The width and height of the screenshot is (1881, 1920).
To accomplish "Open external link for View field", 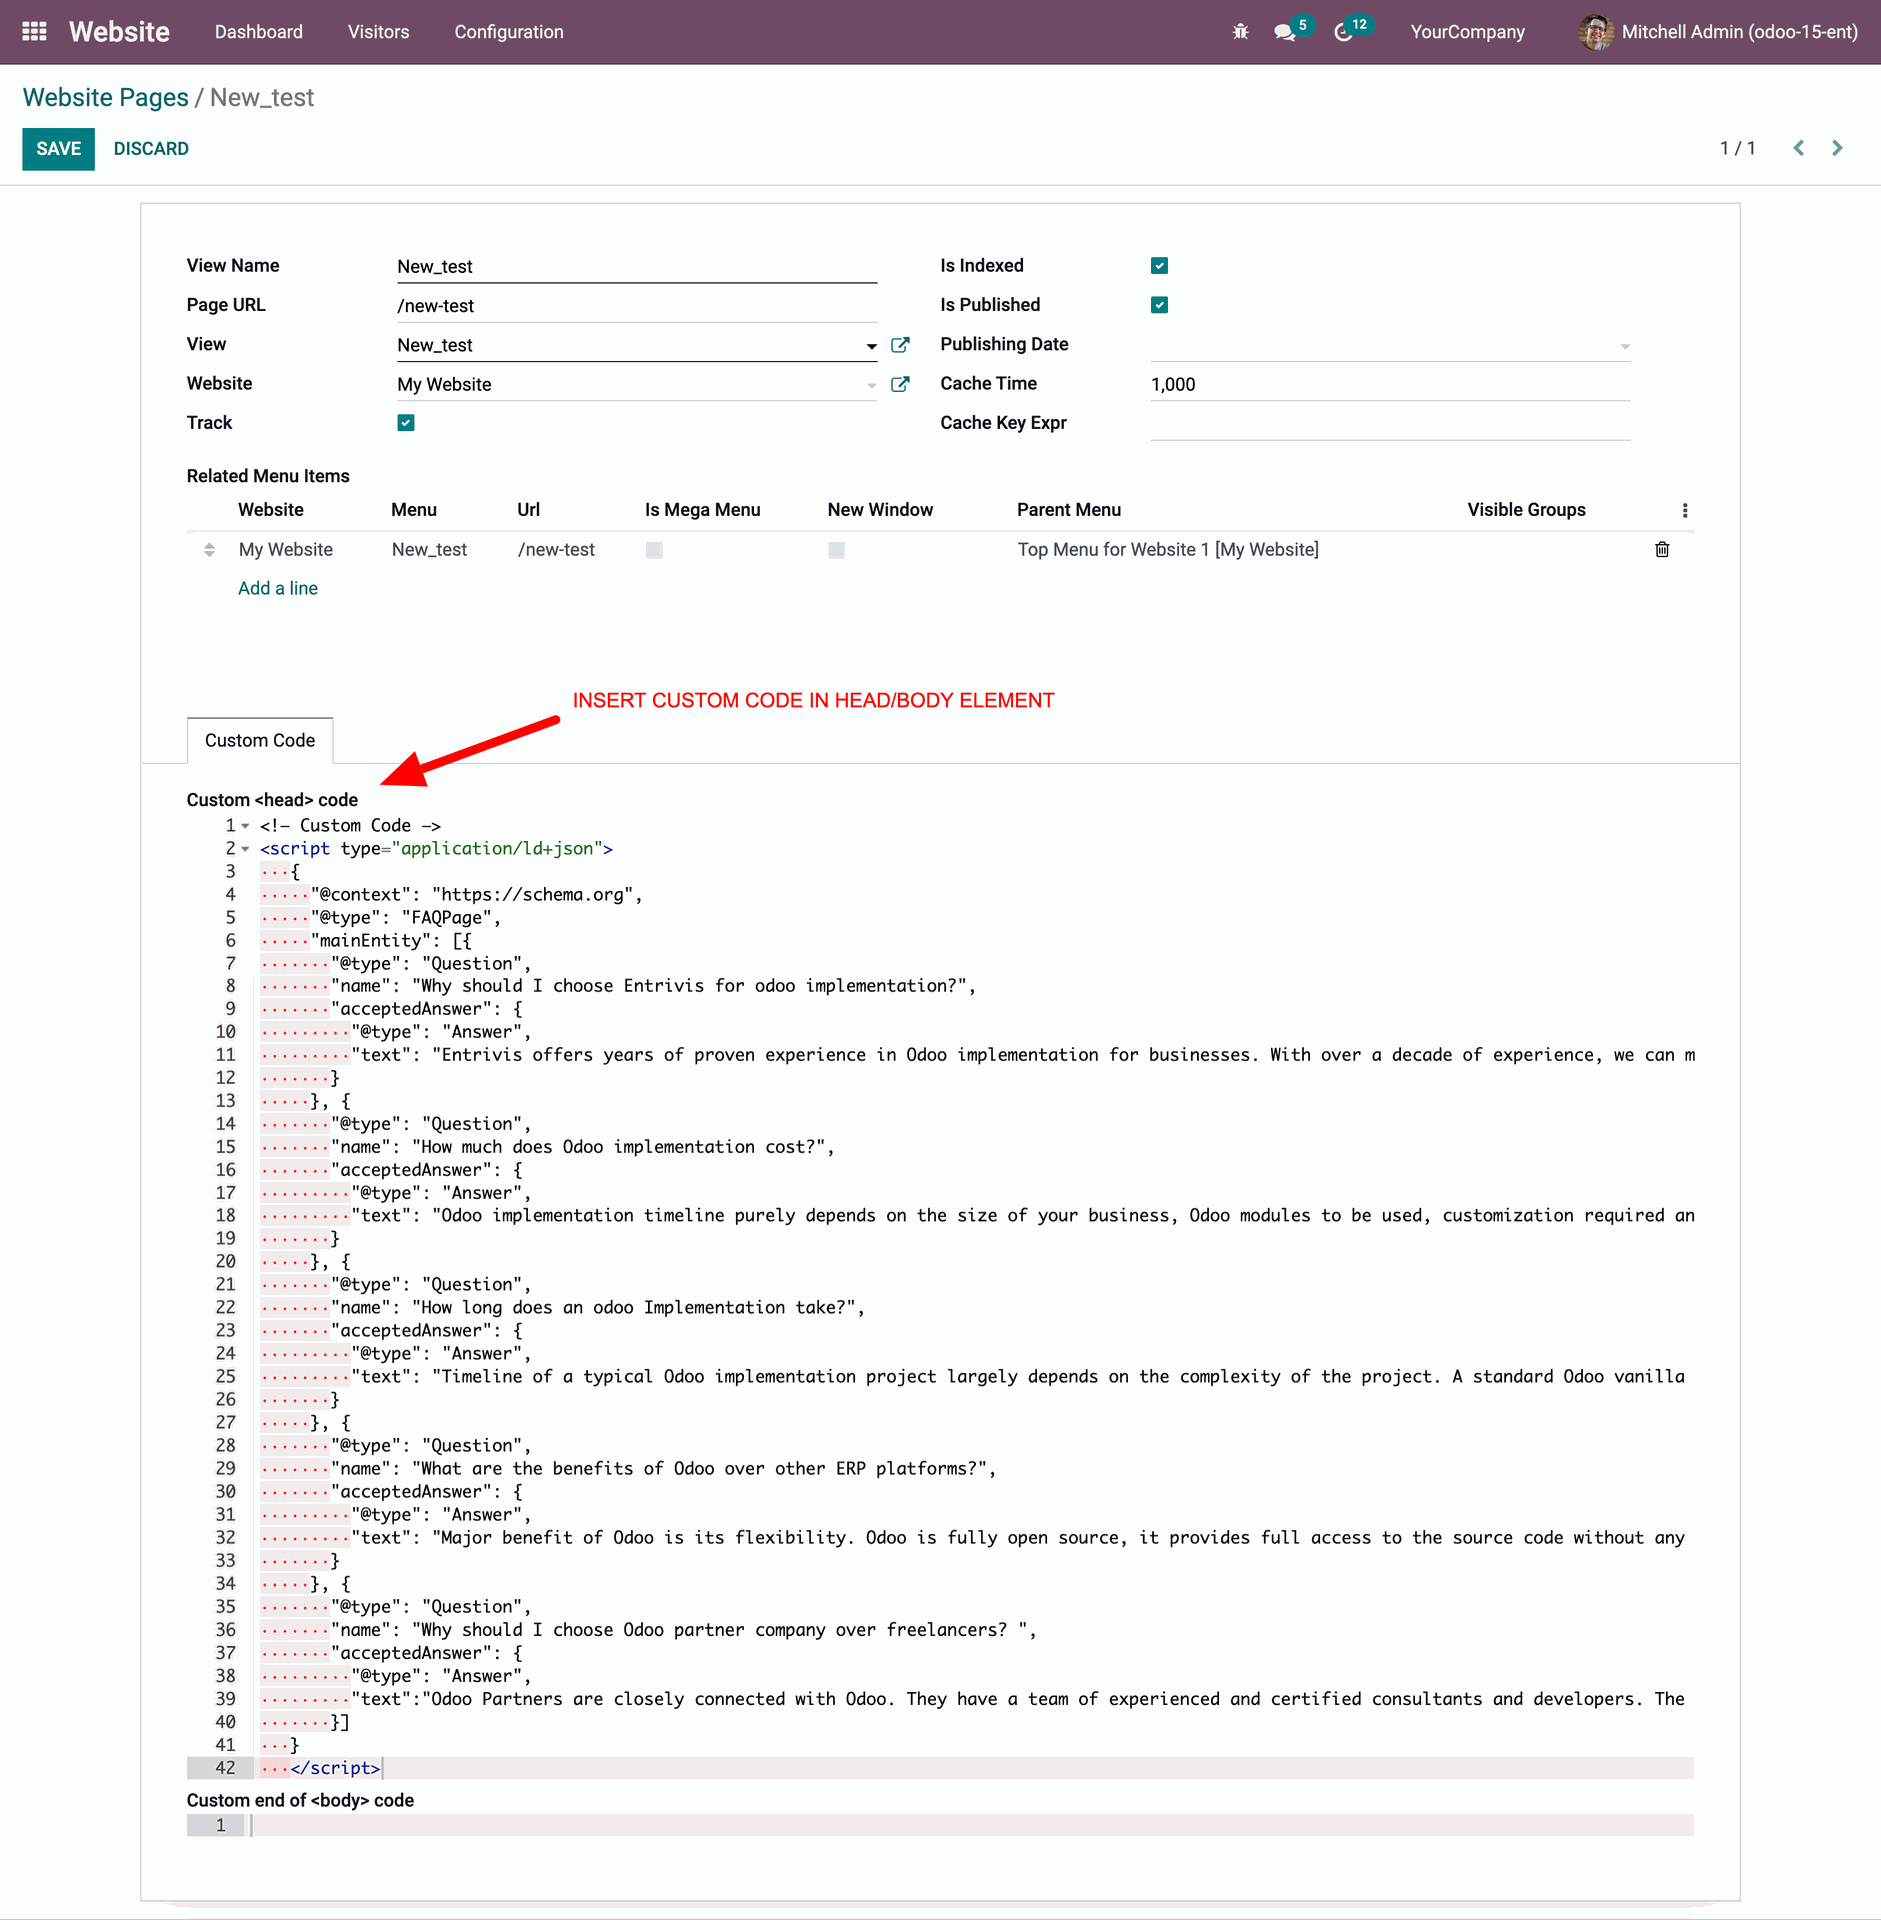I will [900, 345].
